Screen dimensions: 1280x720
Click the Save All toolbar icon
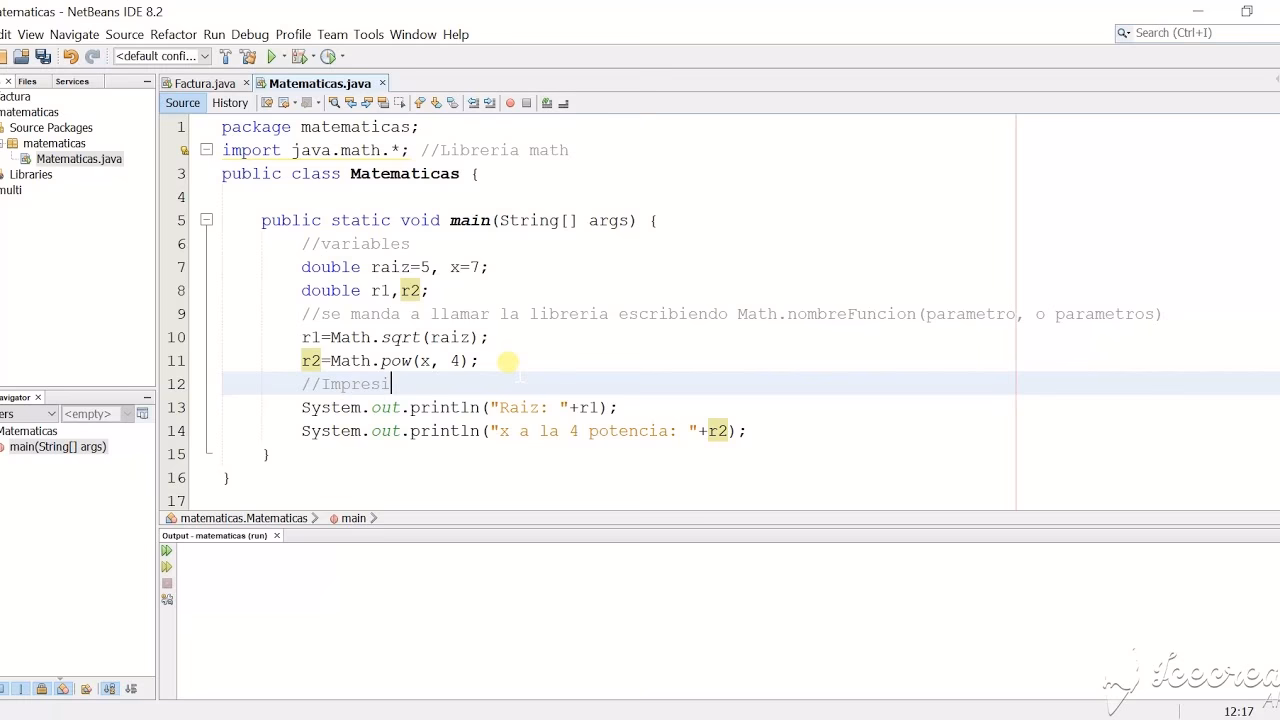pyautogui.click(x=43, y=56)
